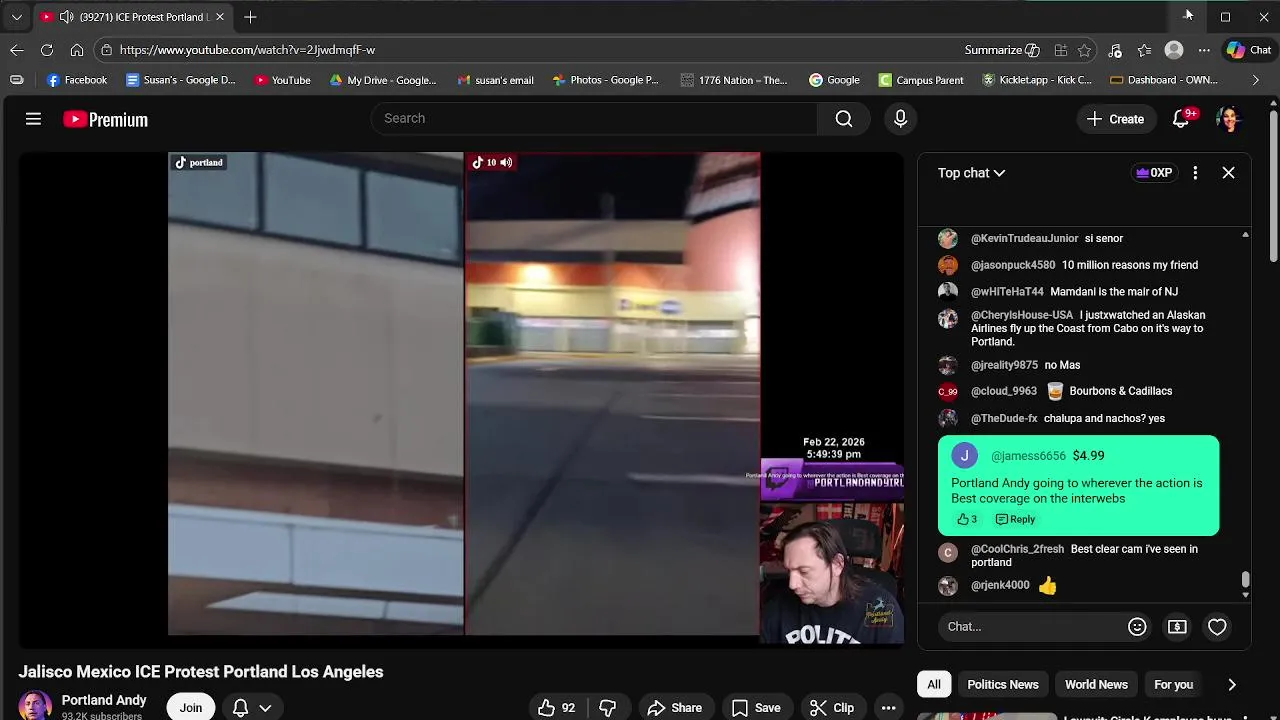Open the account avatar menu in YouTube header

tap(1229, 119)
